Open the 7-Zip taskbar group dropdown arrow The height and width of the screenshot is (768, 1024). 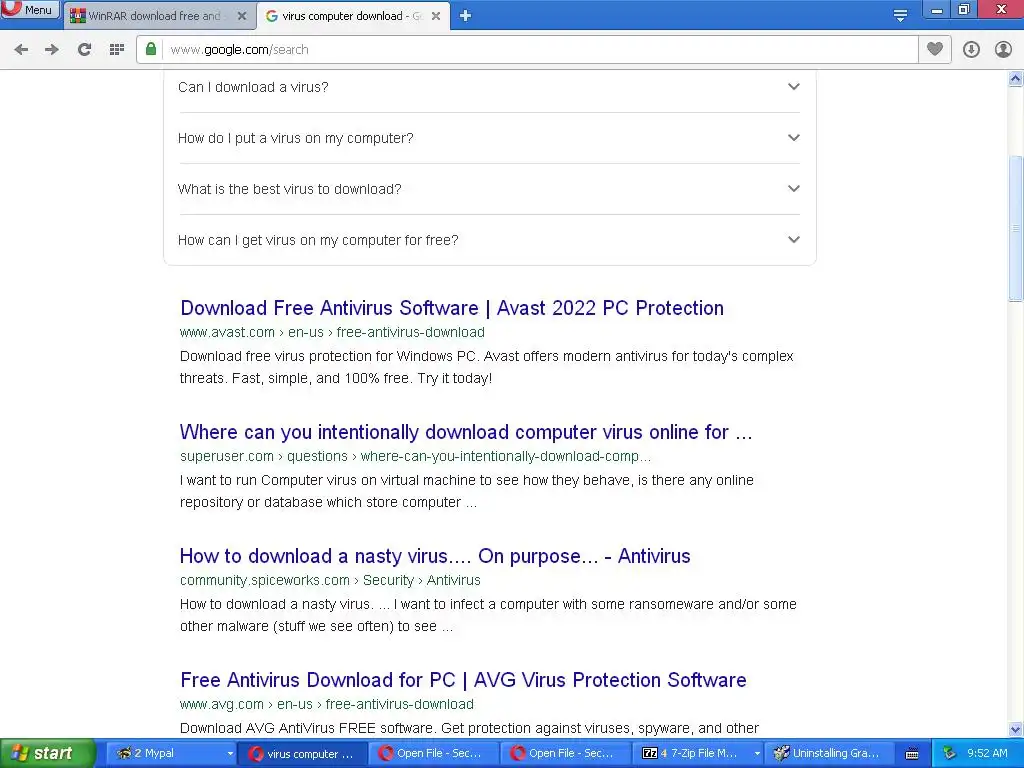pos(757,754)
